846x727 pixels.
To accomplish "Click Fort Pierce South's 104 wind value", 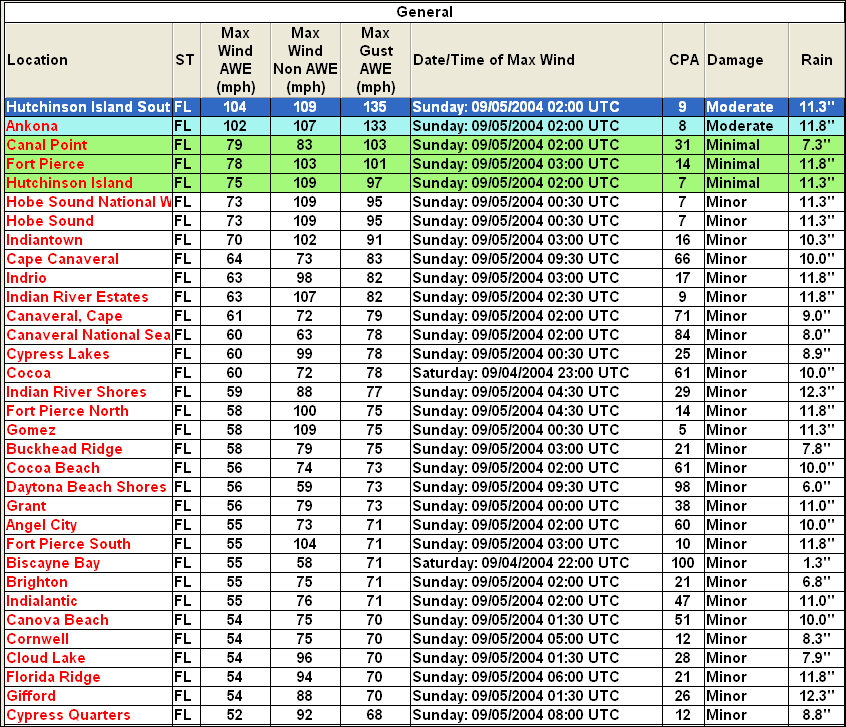I will tap(305, 544).
